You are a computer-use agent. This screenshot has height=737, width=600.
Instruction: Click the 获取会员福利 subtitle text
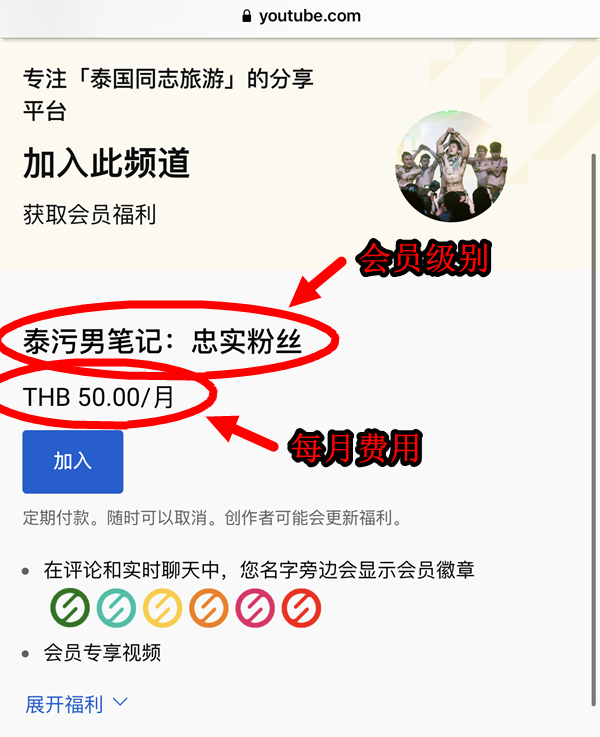click(x=89, y=215)
